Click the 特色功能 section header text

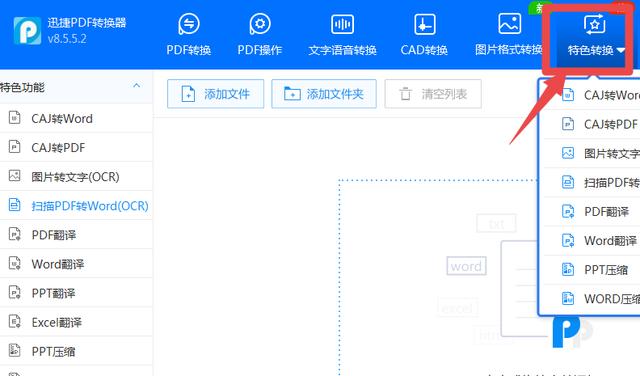click(x=22, y=87)
